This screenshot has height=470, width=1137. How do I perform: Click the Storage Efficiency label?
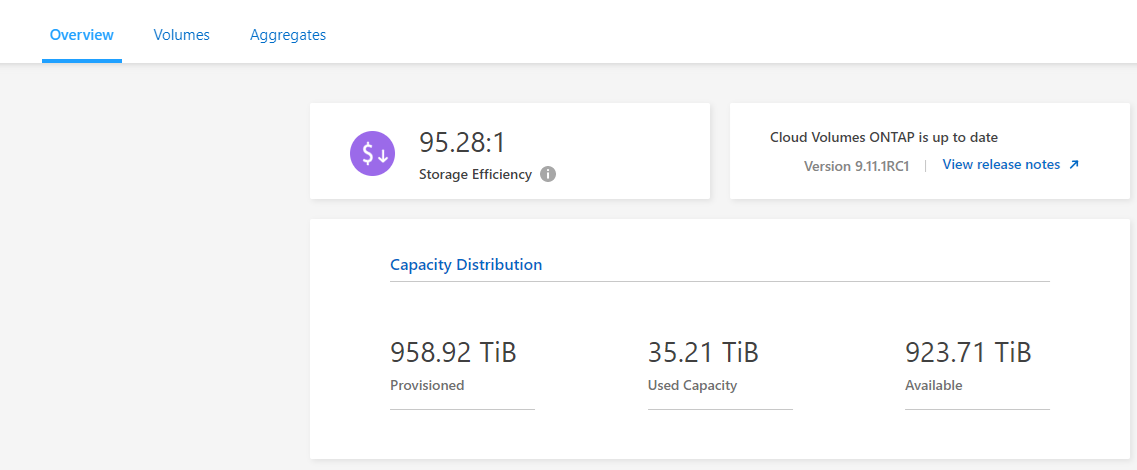click(x=475, y=174)
